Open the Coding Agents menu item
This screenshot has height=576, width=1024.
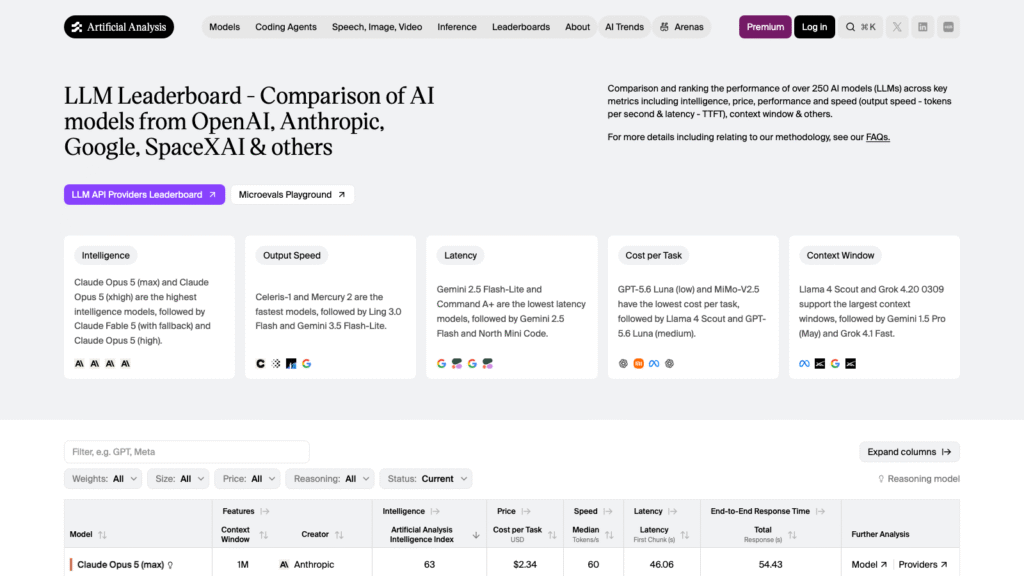(x=285, y=27)
